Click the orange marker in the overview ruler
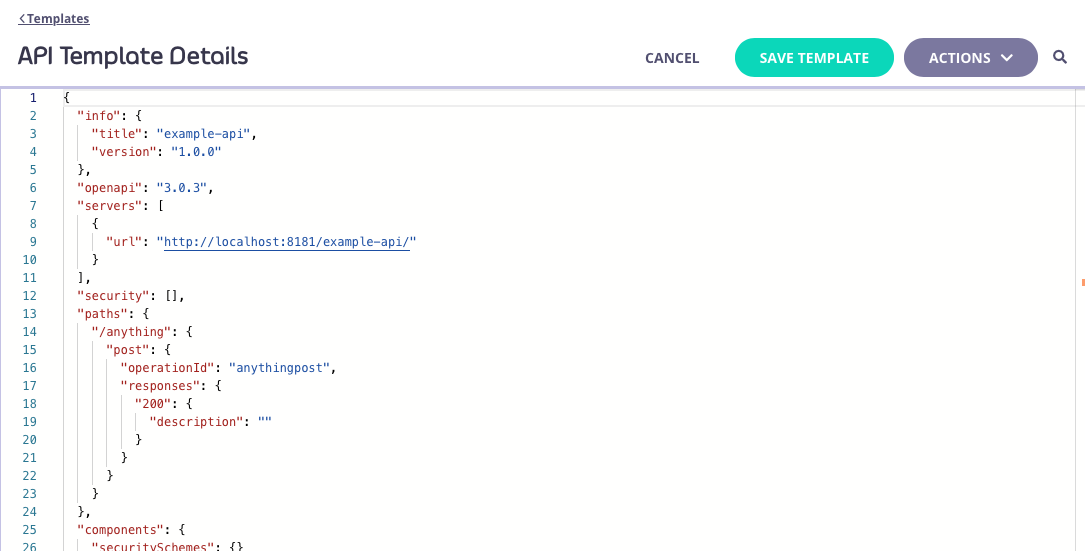 point(1082,283)
